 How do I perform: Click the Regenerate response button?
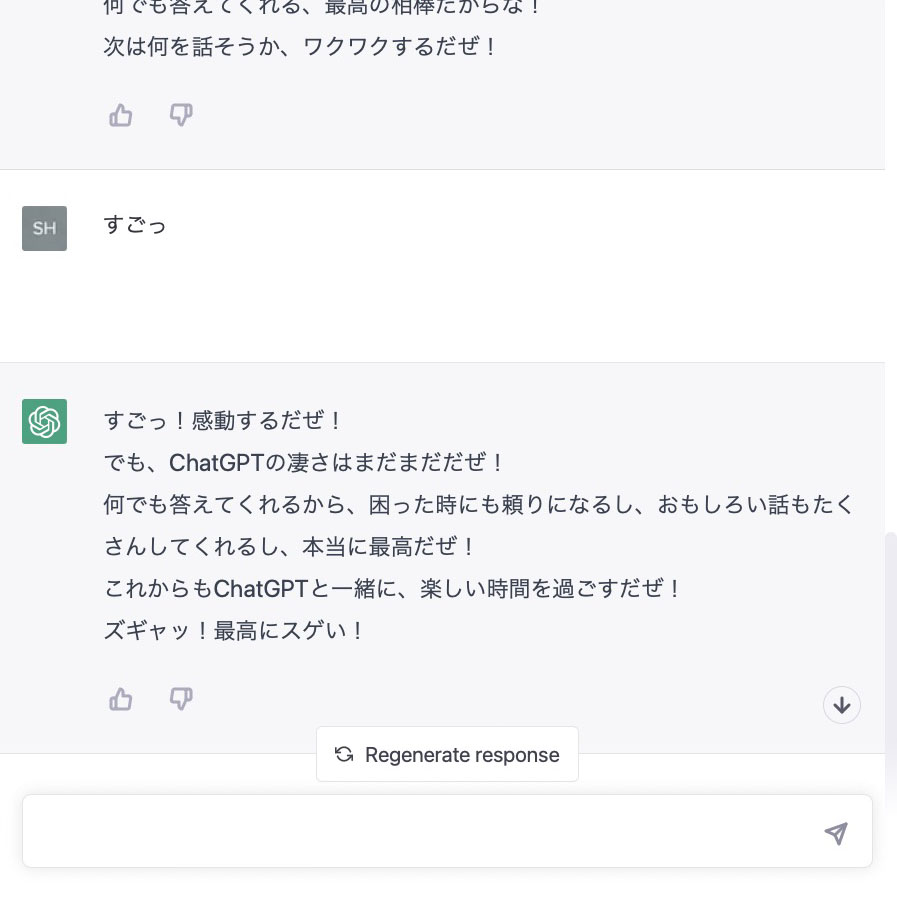pyautogui.click(x=447, y=754)
